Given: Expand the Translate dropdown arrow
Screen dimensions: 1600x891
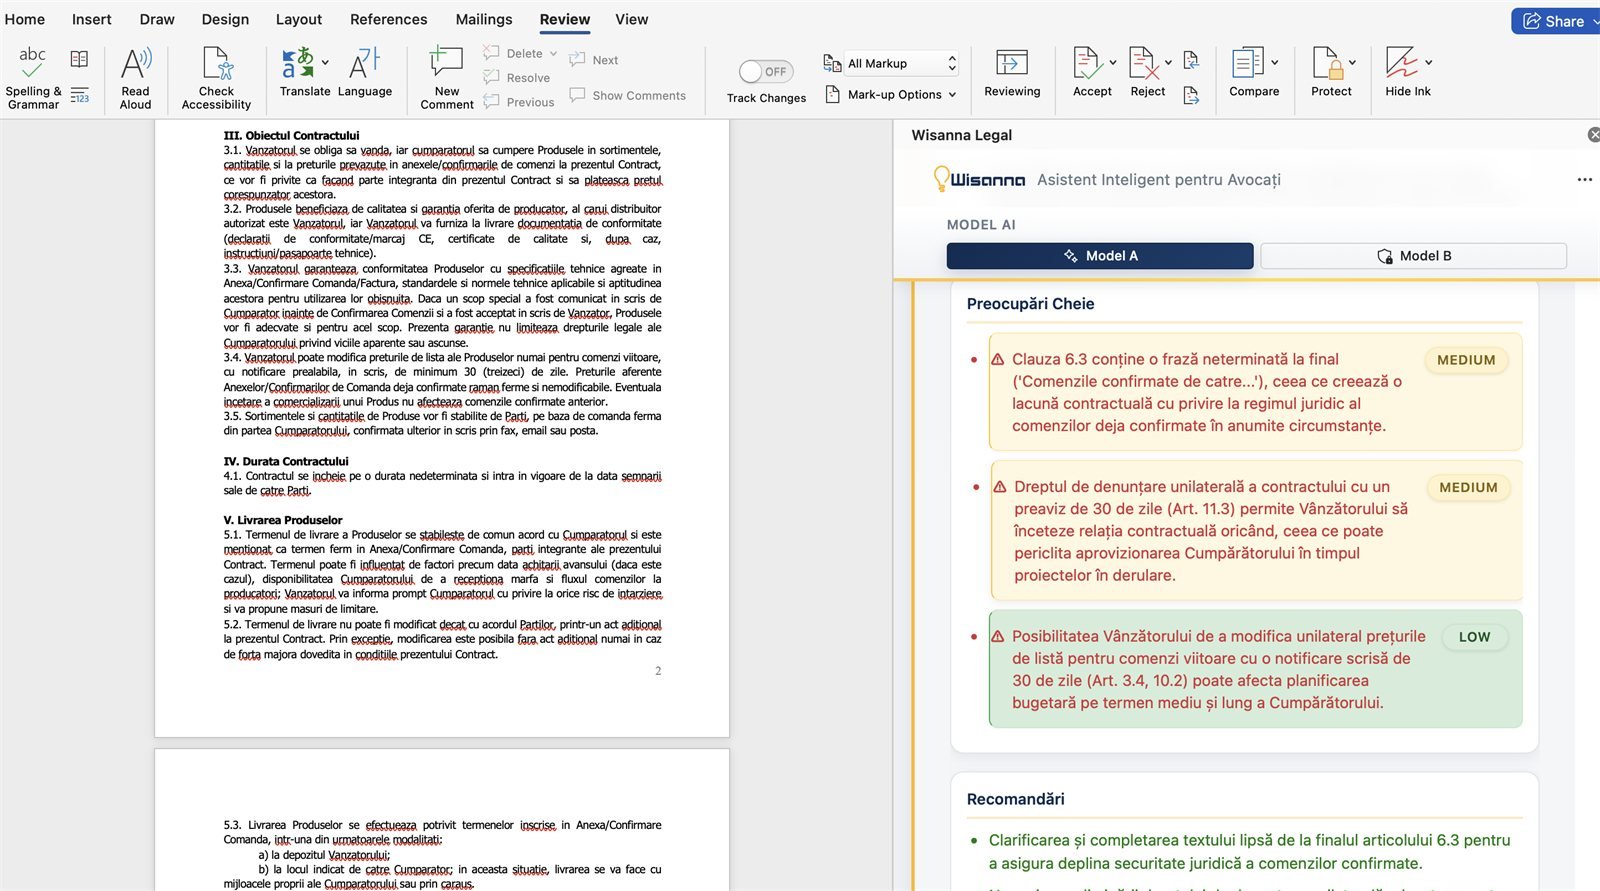Looking at the screenshot, I should [325, 62].
